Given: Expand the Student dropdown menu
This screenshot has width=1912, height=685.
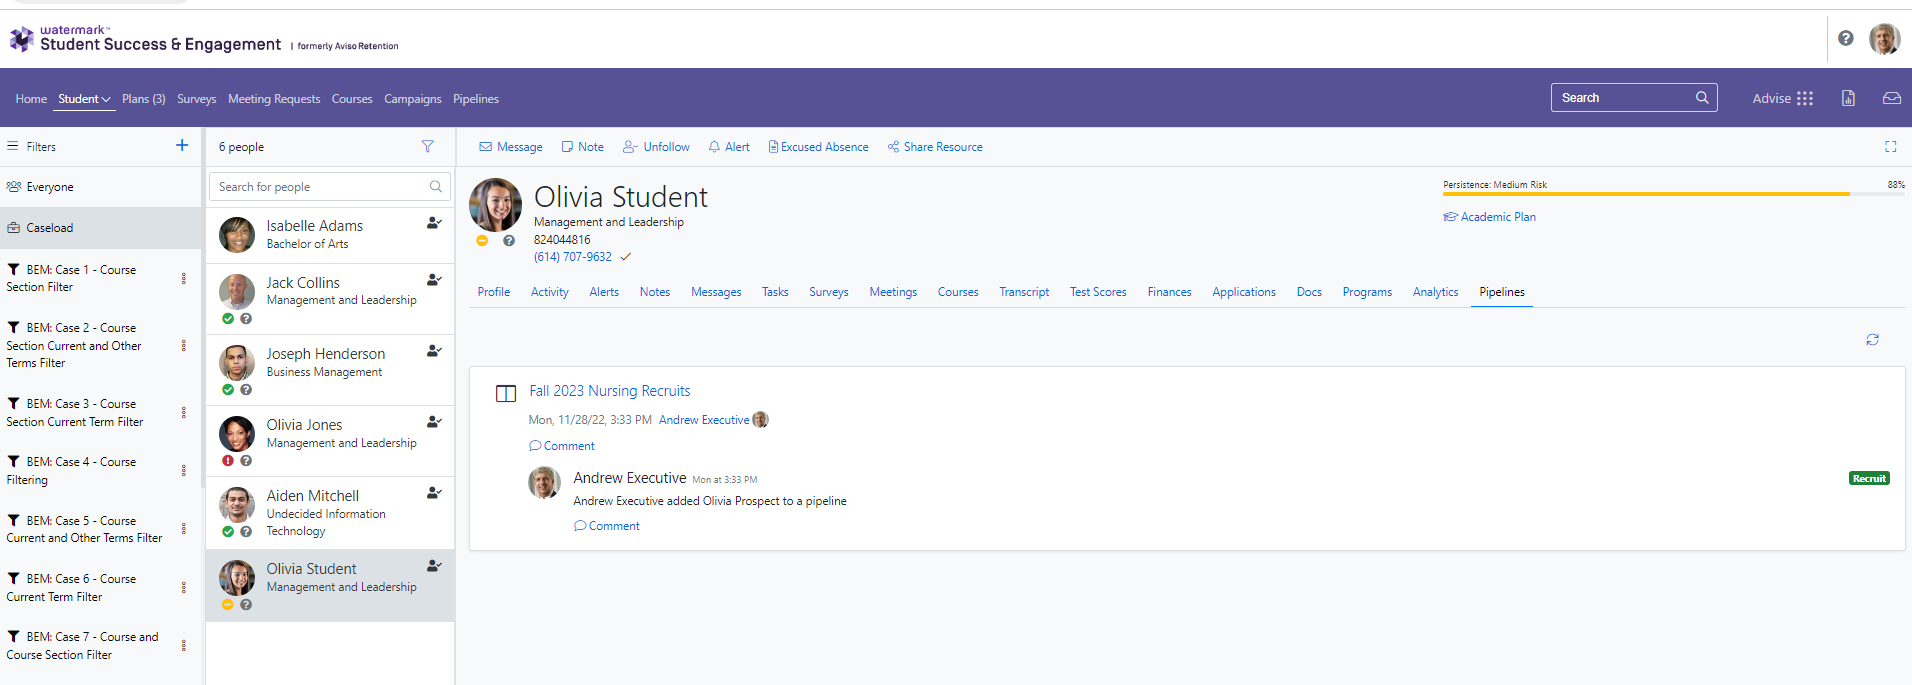Looking at the screenshot, I should point(84,99).
